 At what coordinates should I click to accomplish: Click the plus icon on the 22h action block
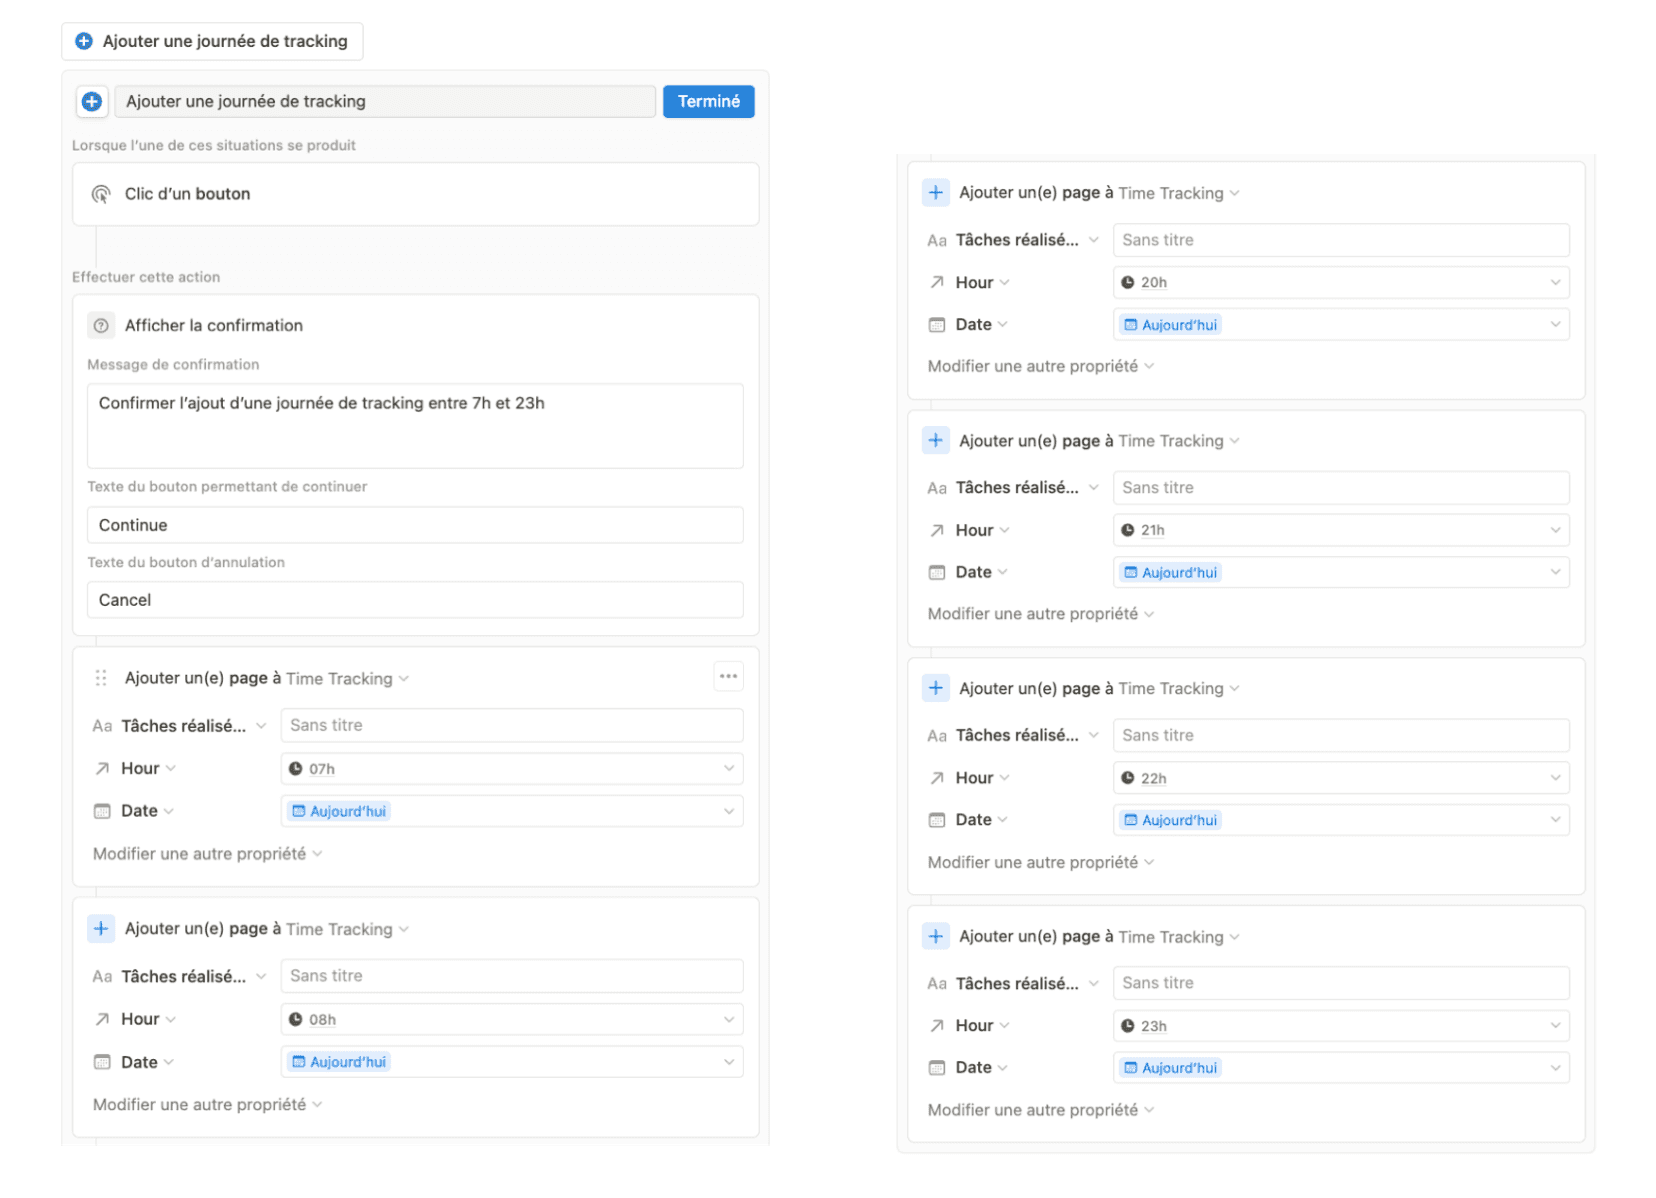tap(935, 688)
